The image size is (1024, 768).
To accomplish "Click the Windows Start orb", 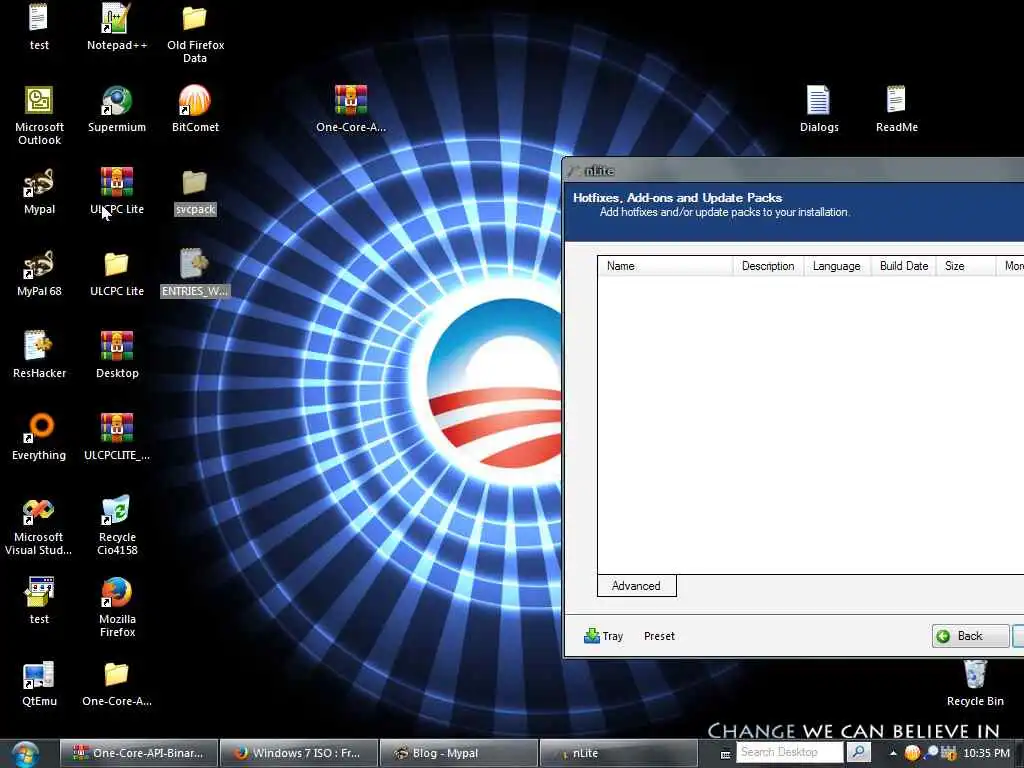I will [25, 754].
